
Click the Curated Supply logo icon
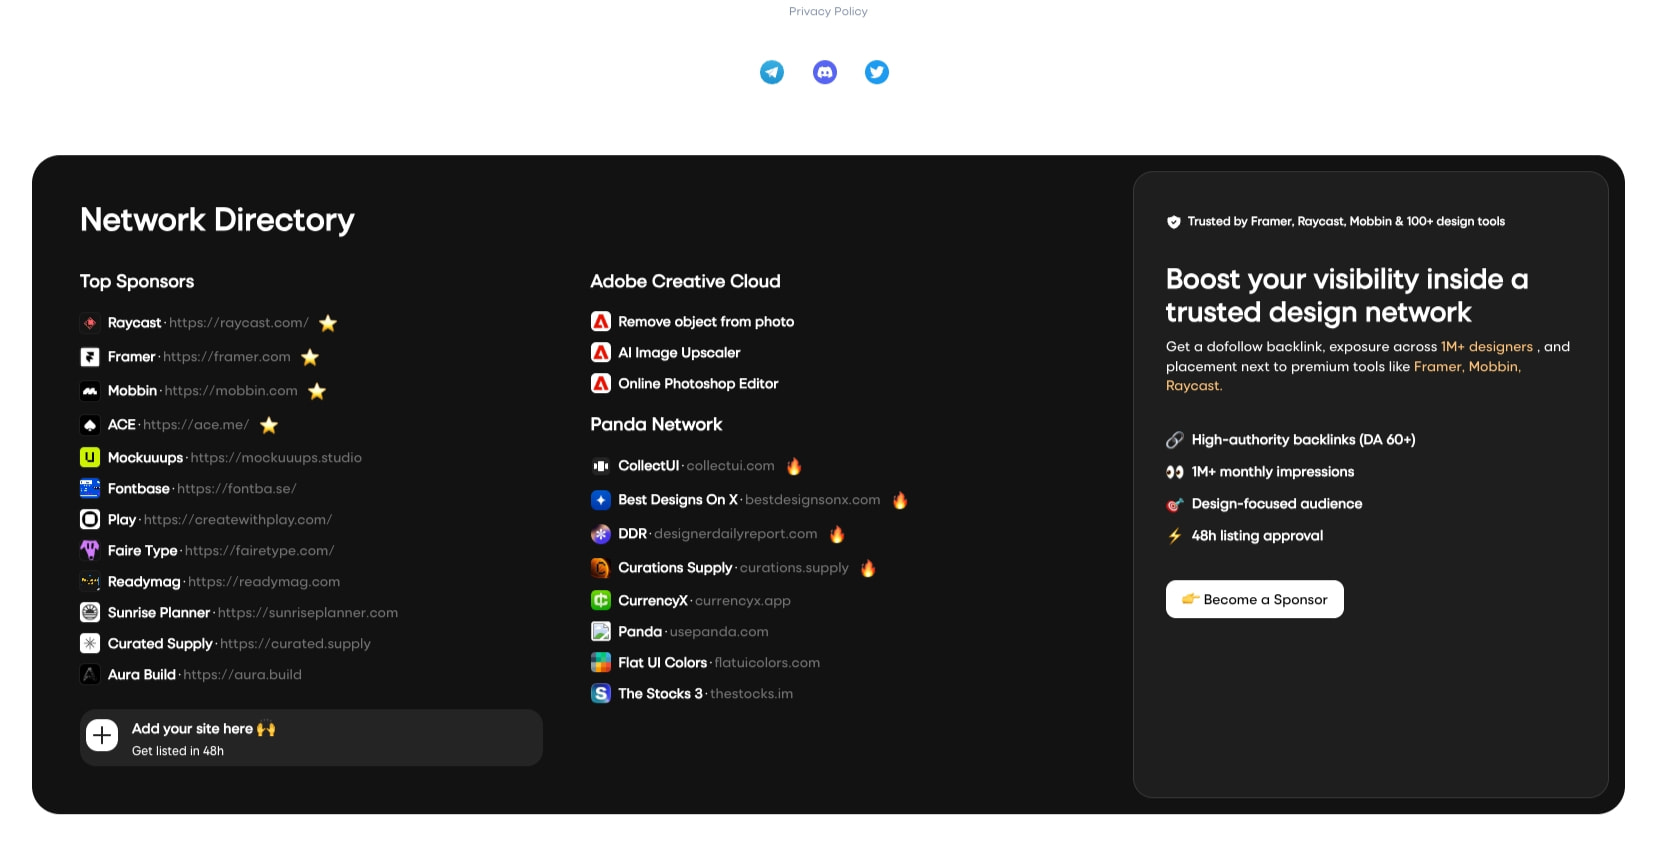[90, 643]
